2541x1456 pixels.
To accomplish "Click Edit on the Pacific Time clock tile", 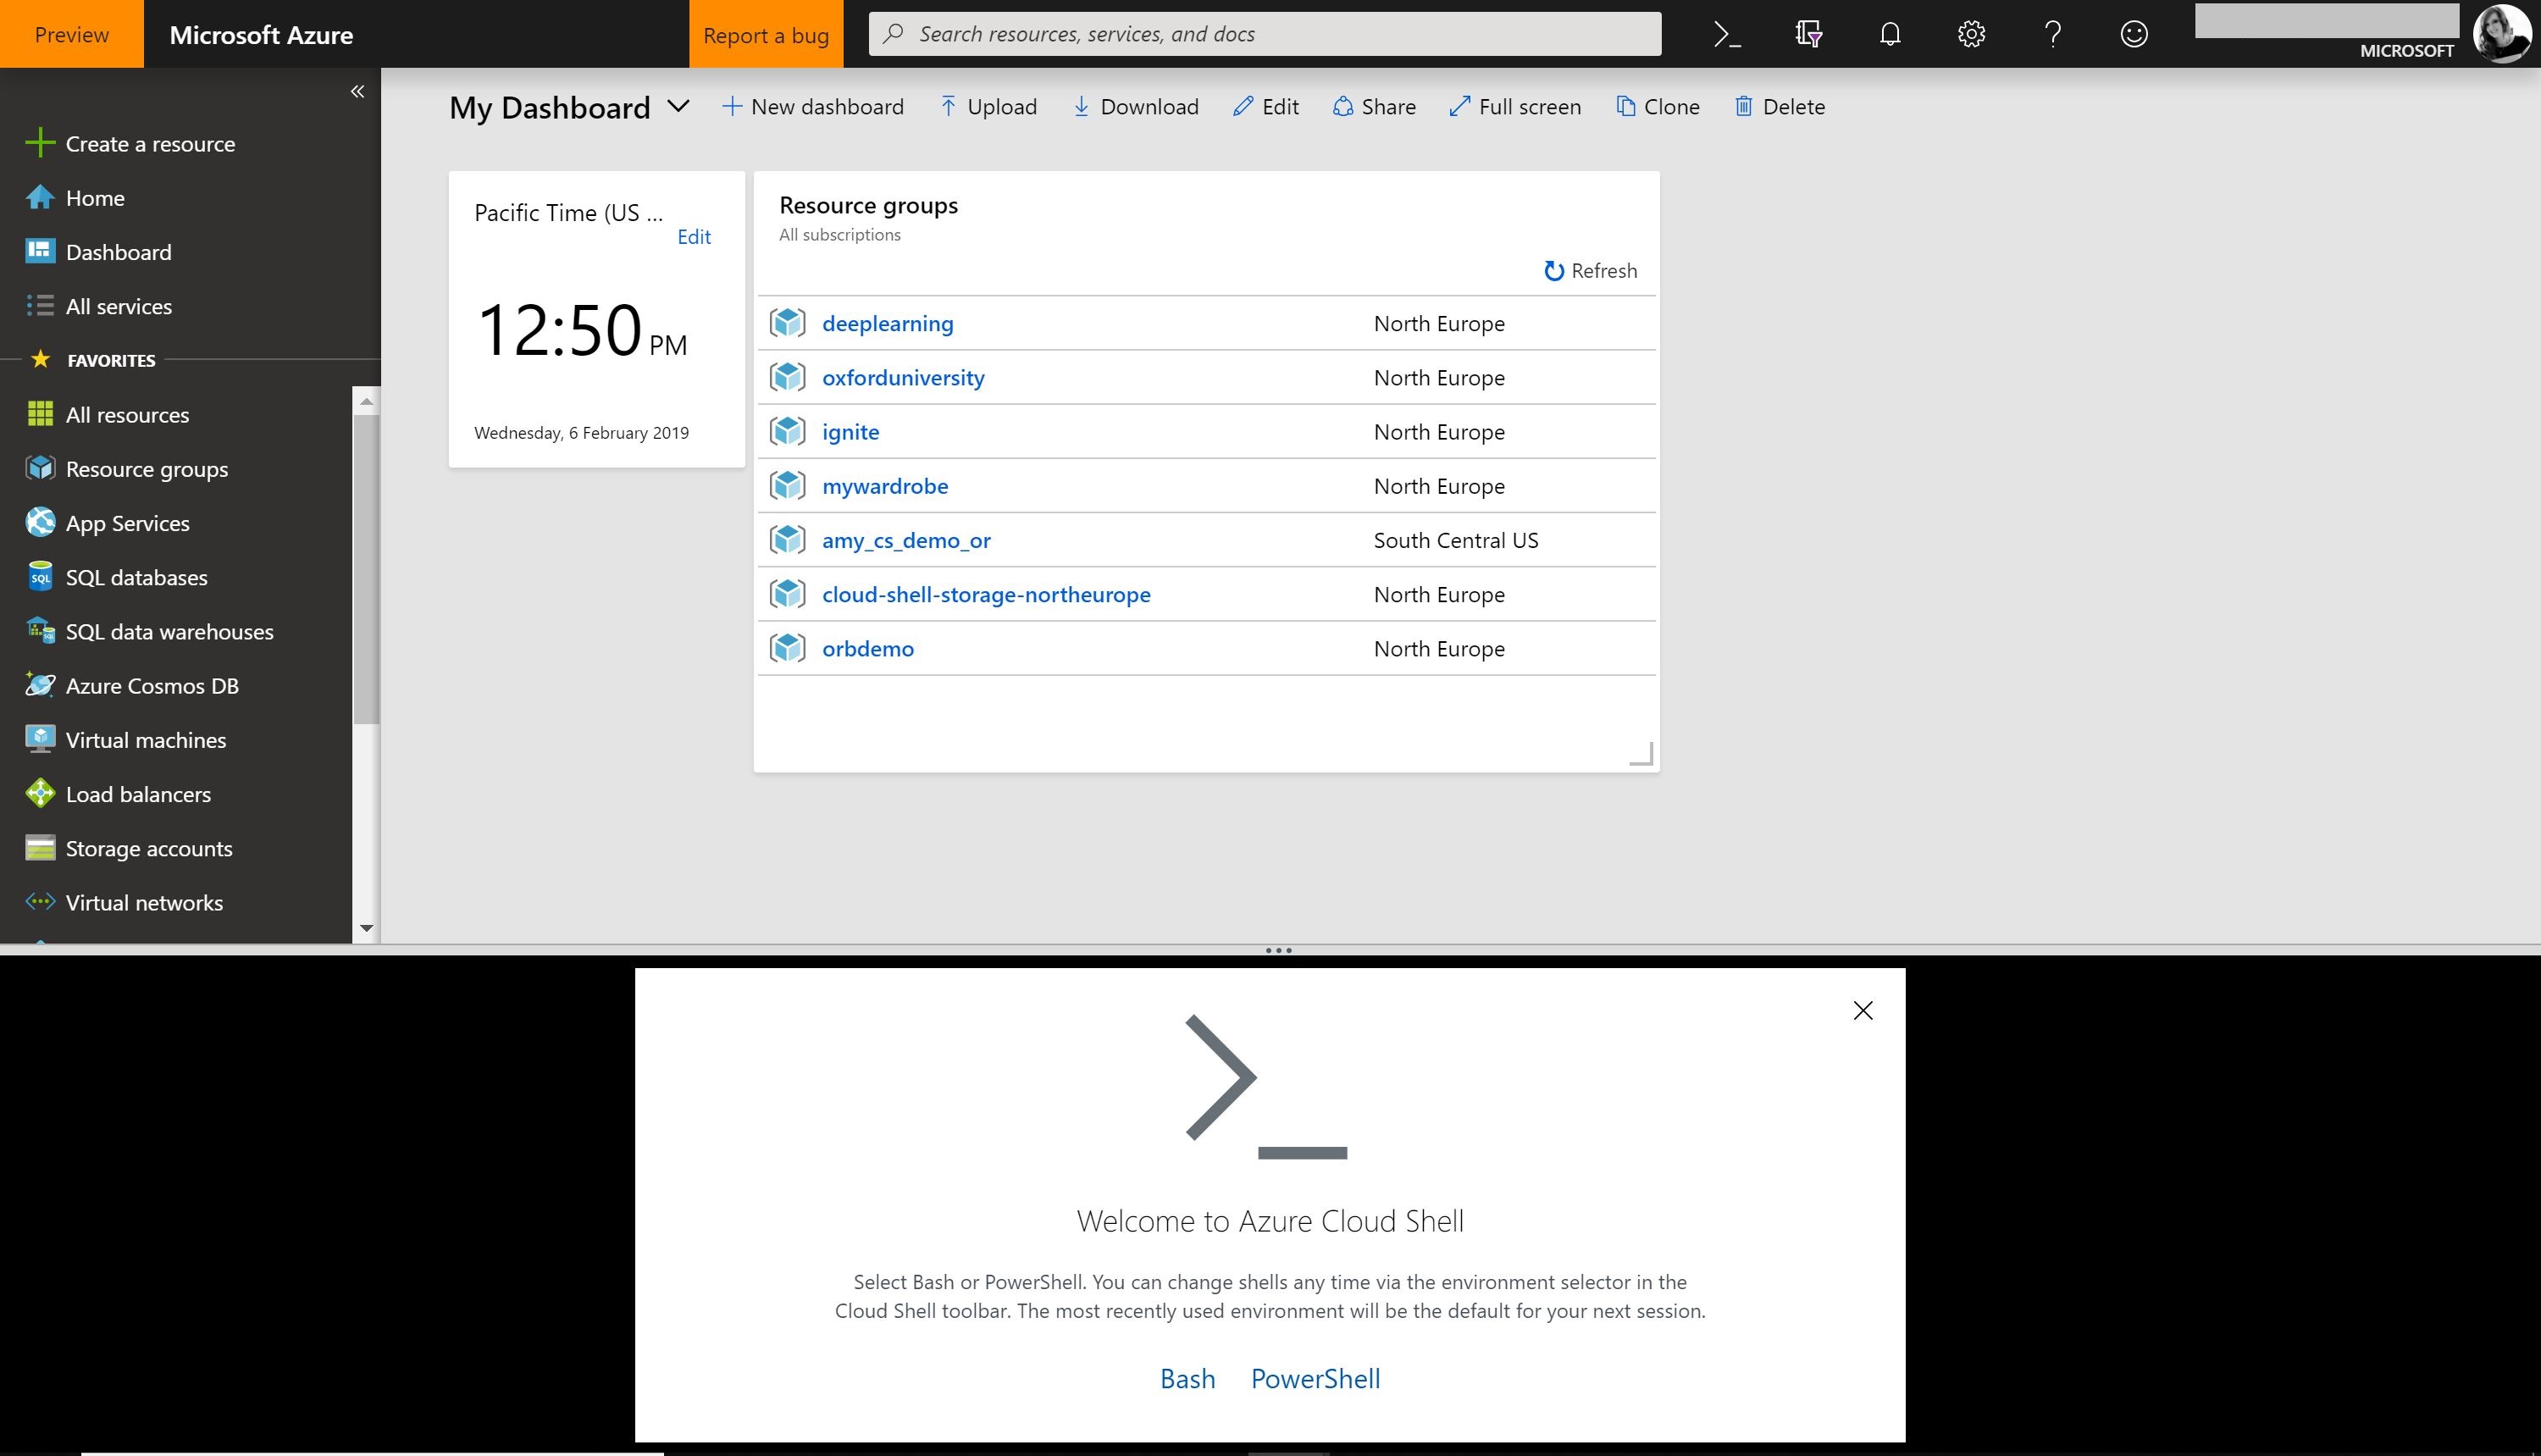I will (694, 237).
